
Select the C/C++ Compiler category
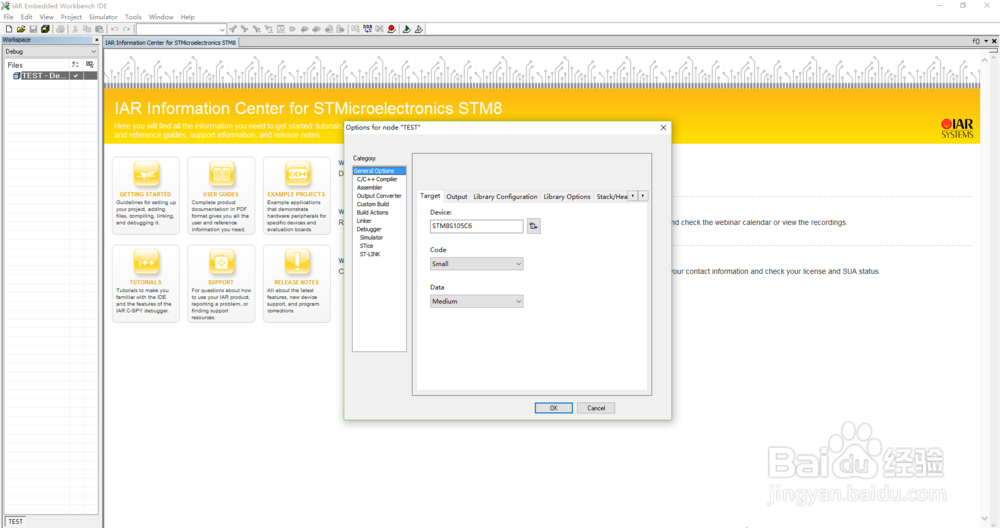(x=377, y=179)
